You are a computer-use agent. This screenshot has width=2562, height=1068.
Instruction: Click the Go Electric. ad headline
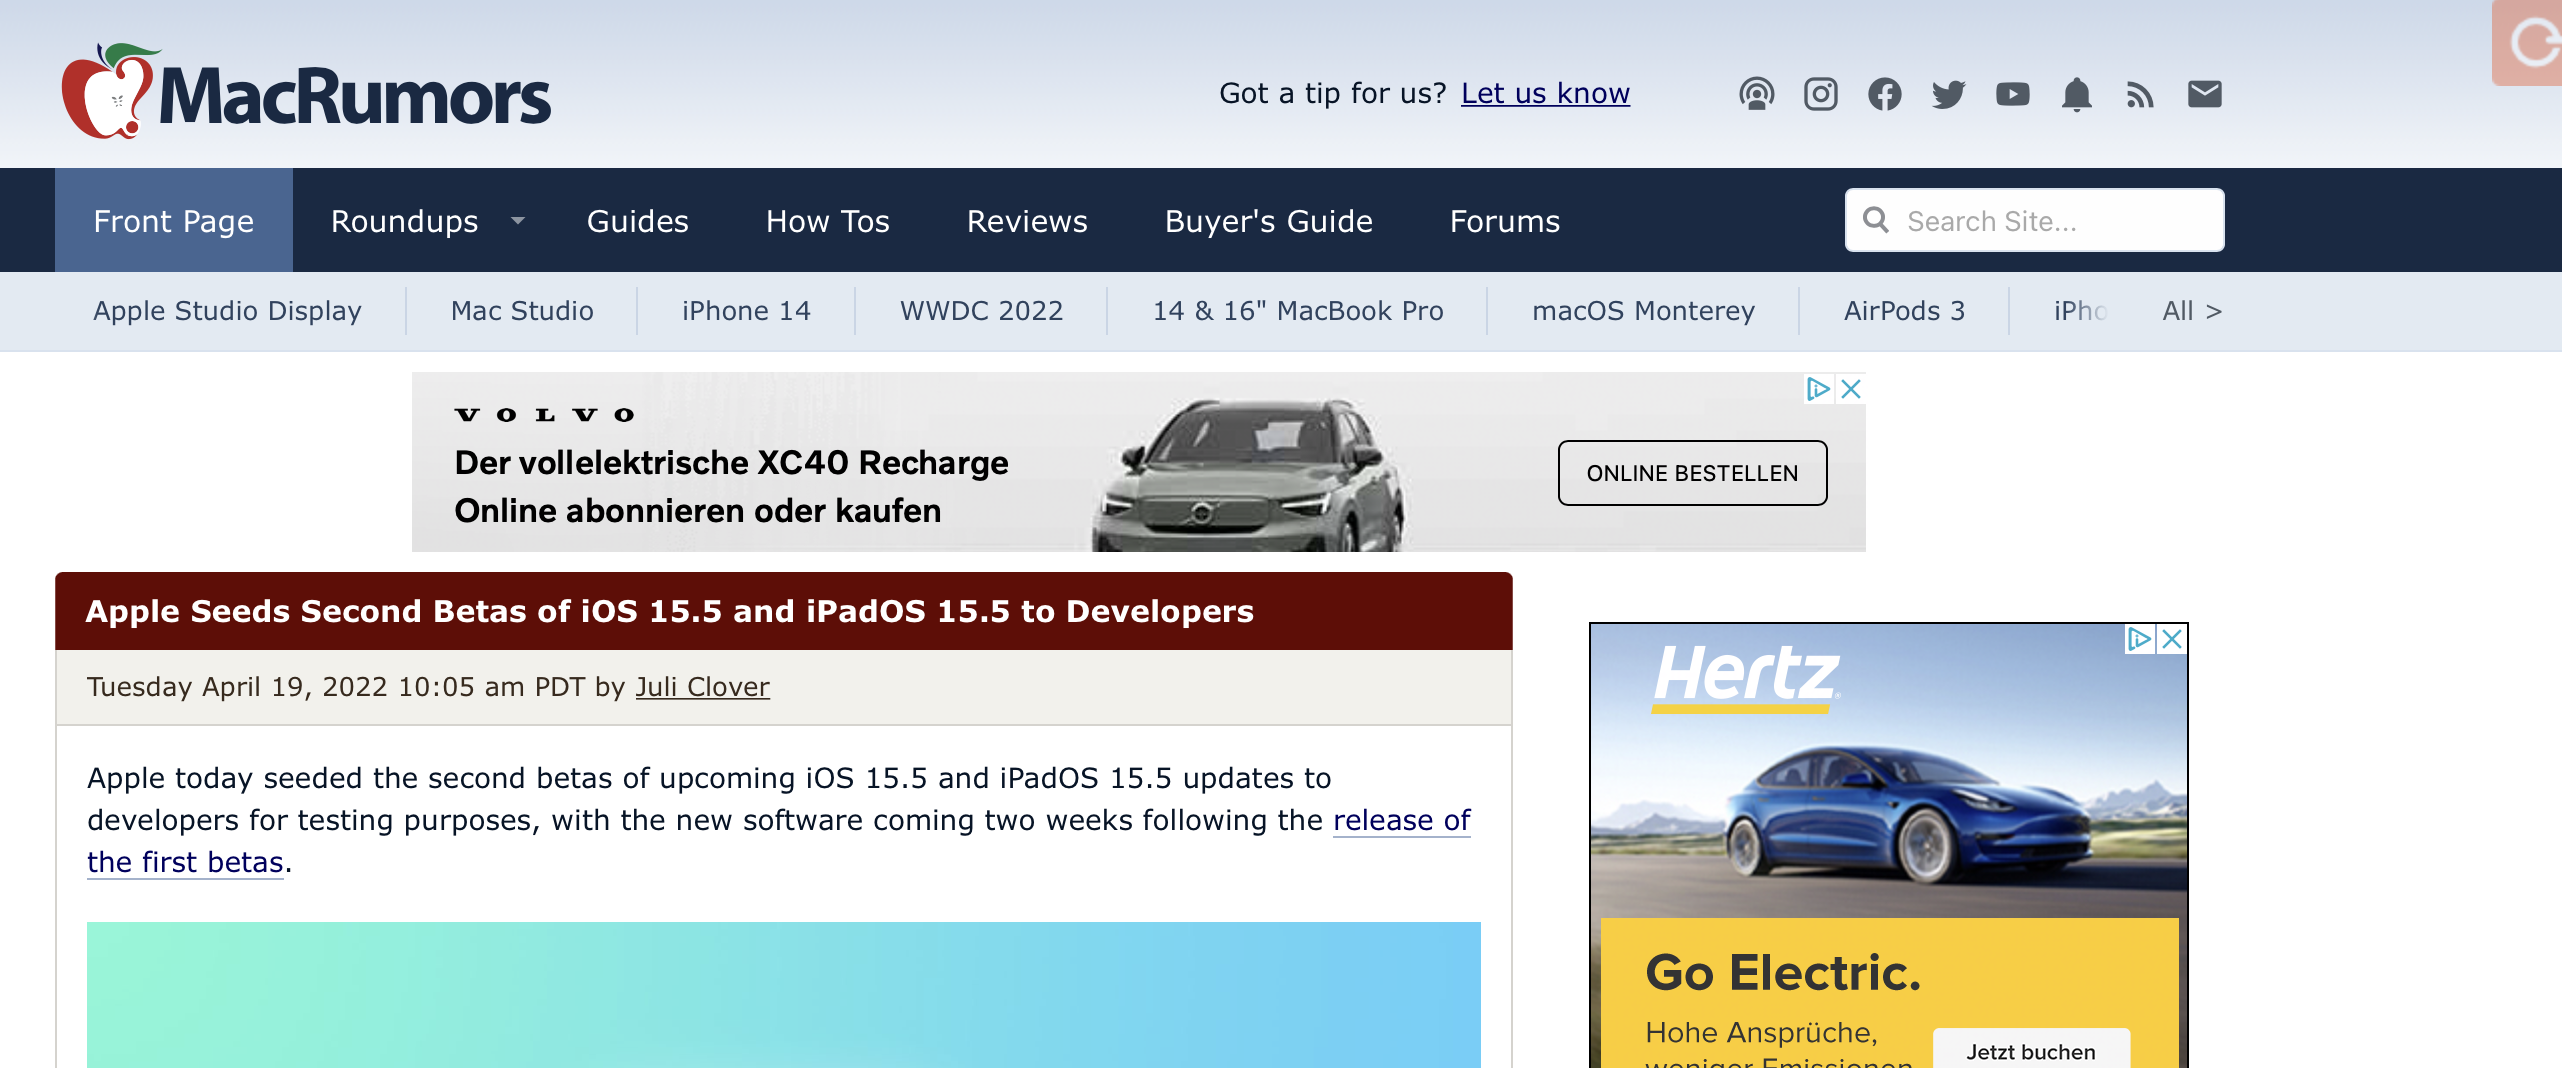pos(1783,972)
